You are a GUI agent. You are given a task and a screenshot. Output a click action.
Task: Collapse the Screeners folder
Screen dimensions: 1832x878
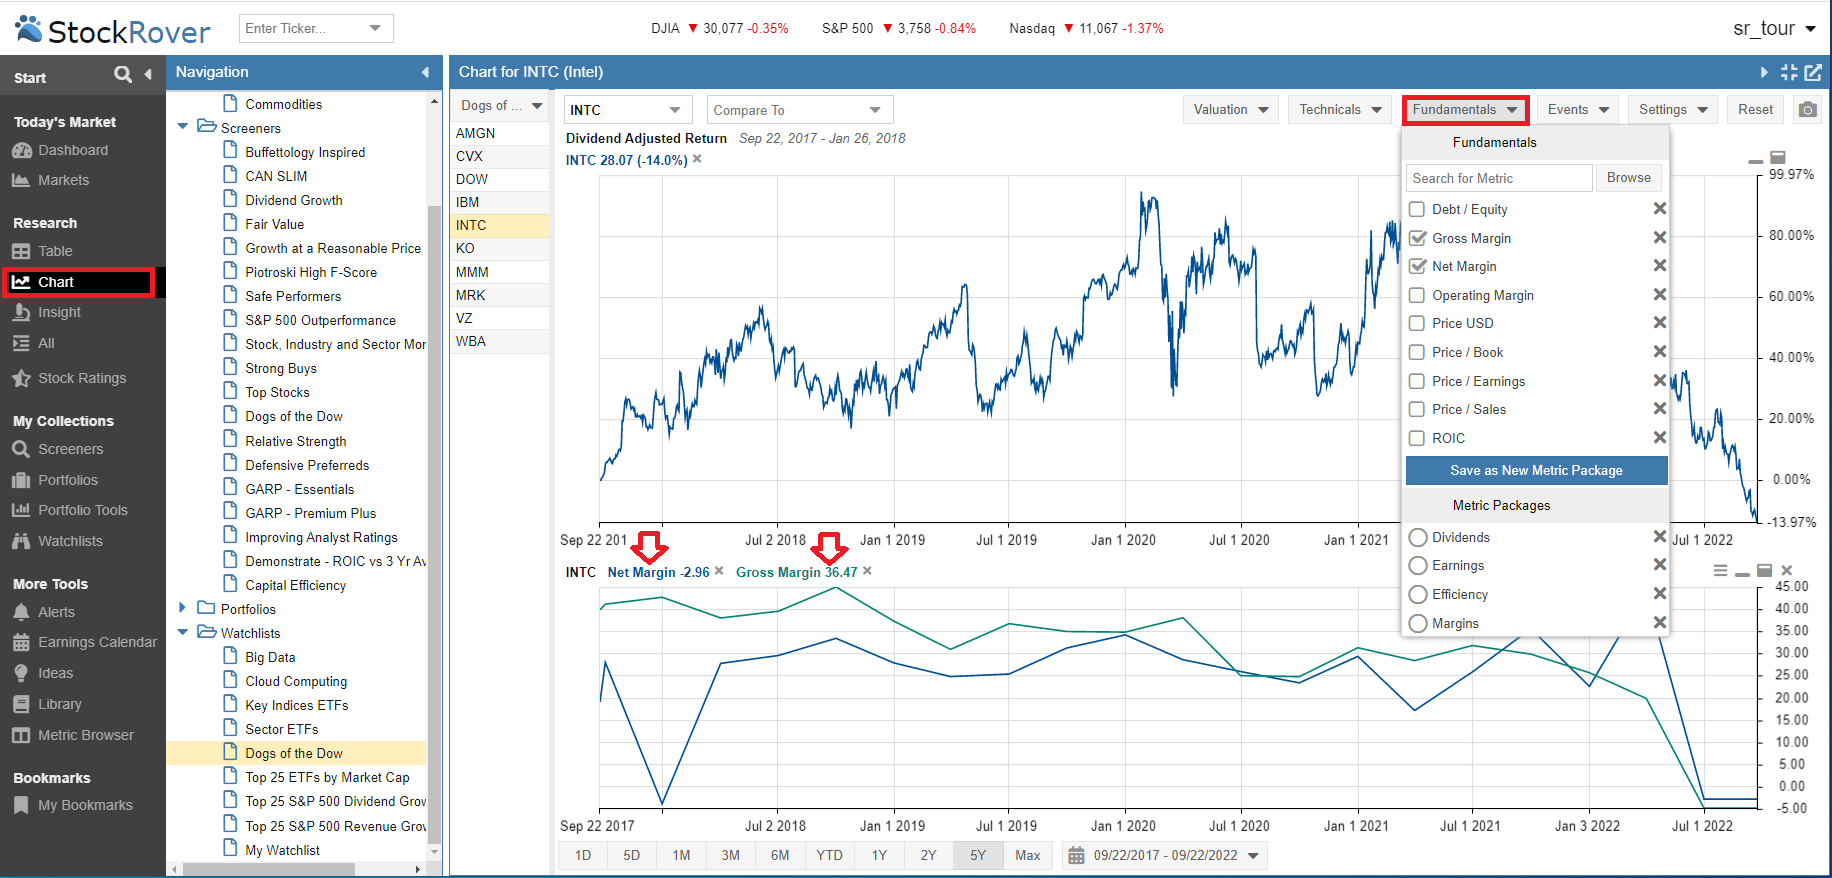pos(182,127)
